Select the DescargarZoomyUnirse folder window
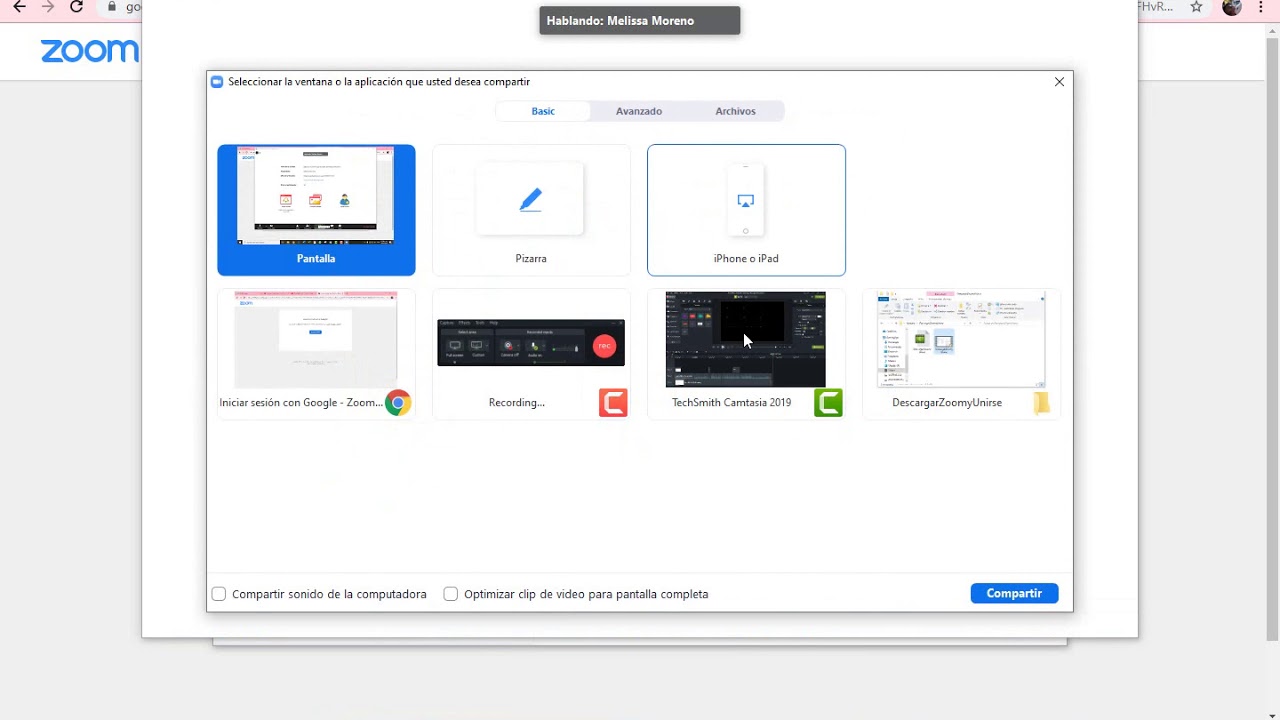 (961, 354)
